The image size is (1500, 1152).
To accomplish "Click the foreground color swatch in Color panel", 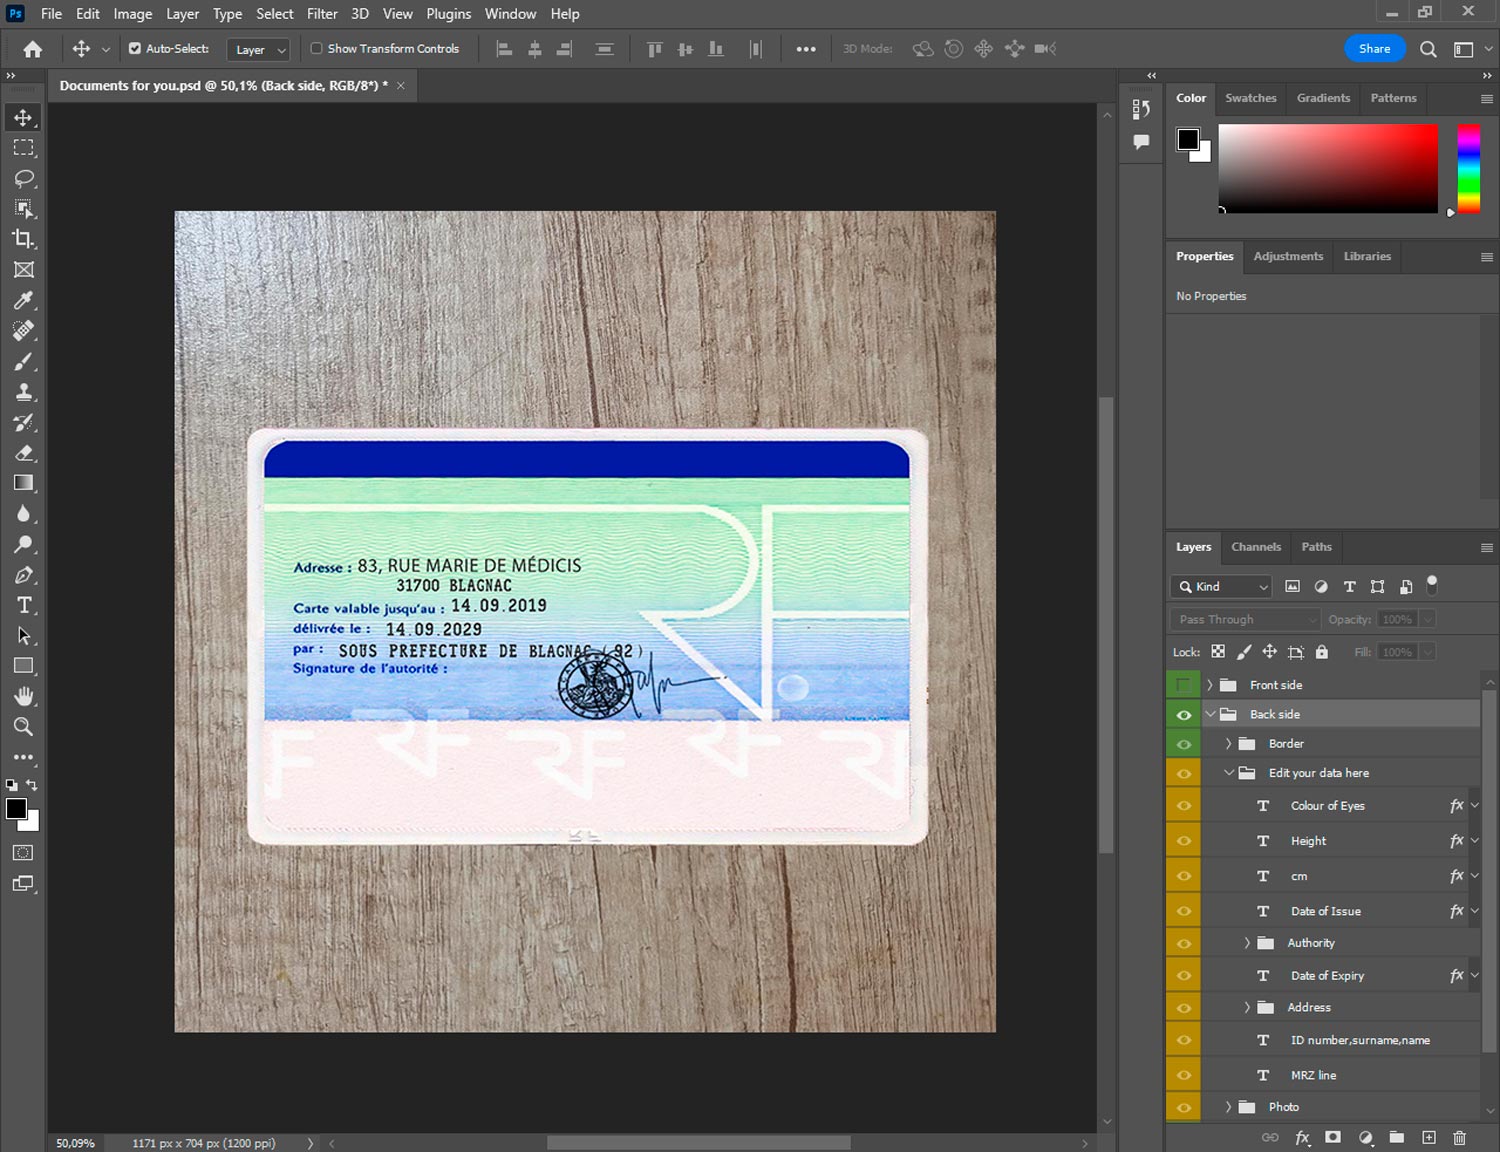I will (1187, 139).
